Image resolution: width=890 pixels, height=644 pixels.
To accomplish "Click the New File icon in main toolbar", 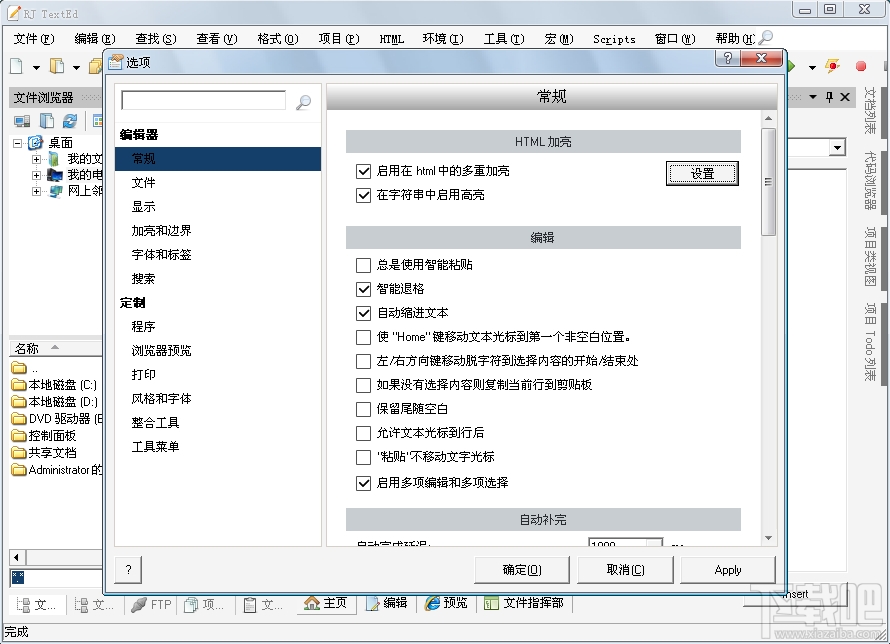I will (16, 66).
